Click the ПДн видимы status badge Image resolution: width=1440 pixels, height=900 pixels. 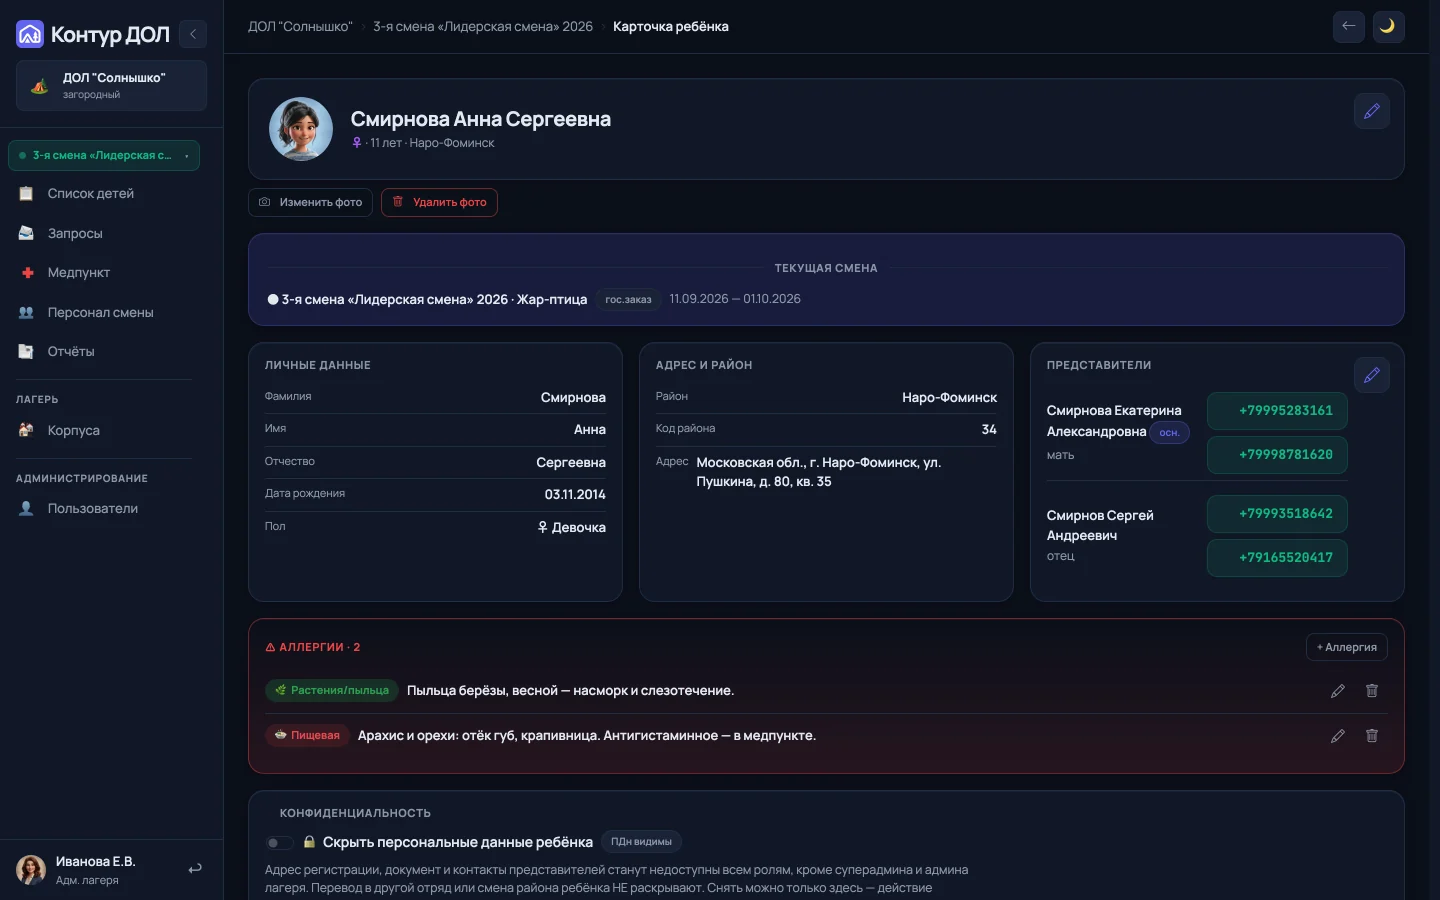(x=641, y=842)
